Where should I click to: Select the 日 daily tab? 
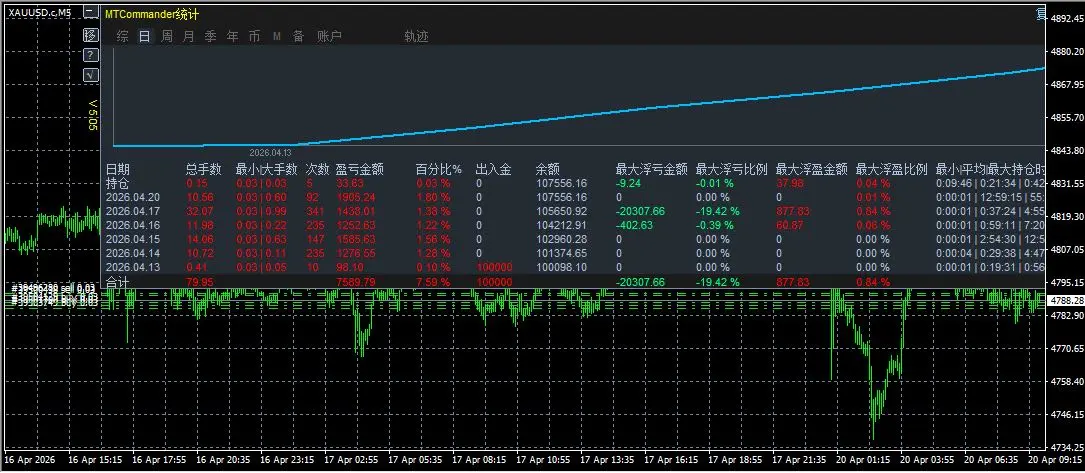pos(145,37)
